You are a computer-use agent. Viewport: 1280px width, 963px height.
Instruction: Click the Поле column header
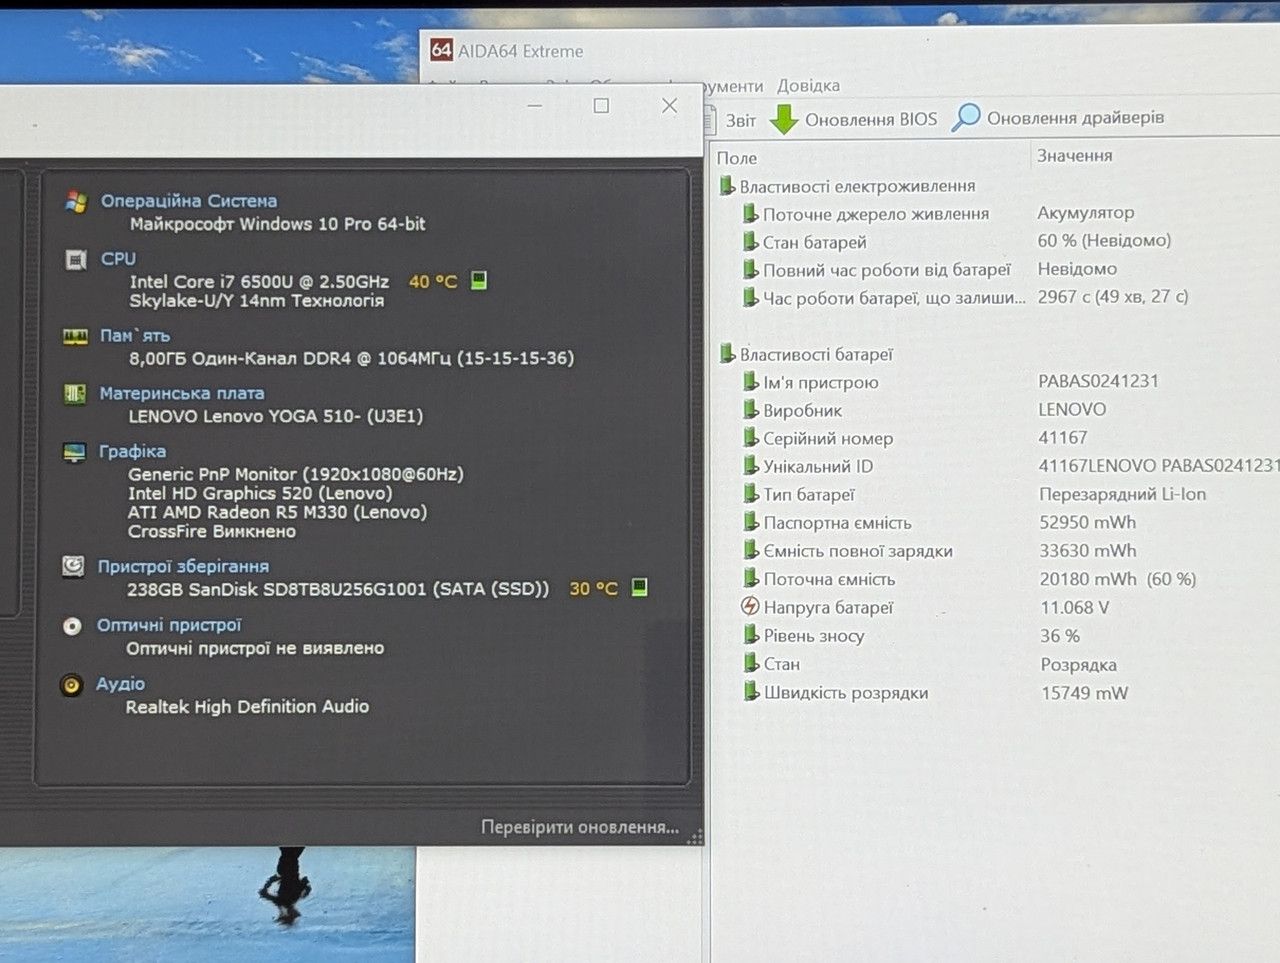(737, 158)
